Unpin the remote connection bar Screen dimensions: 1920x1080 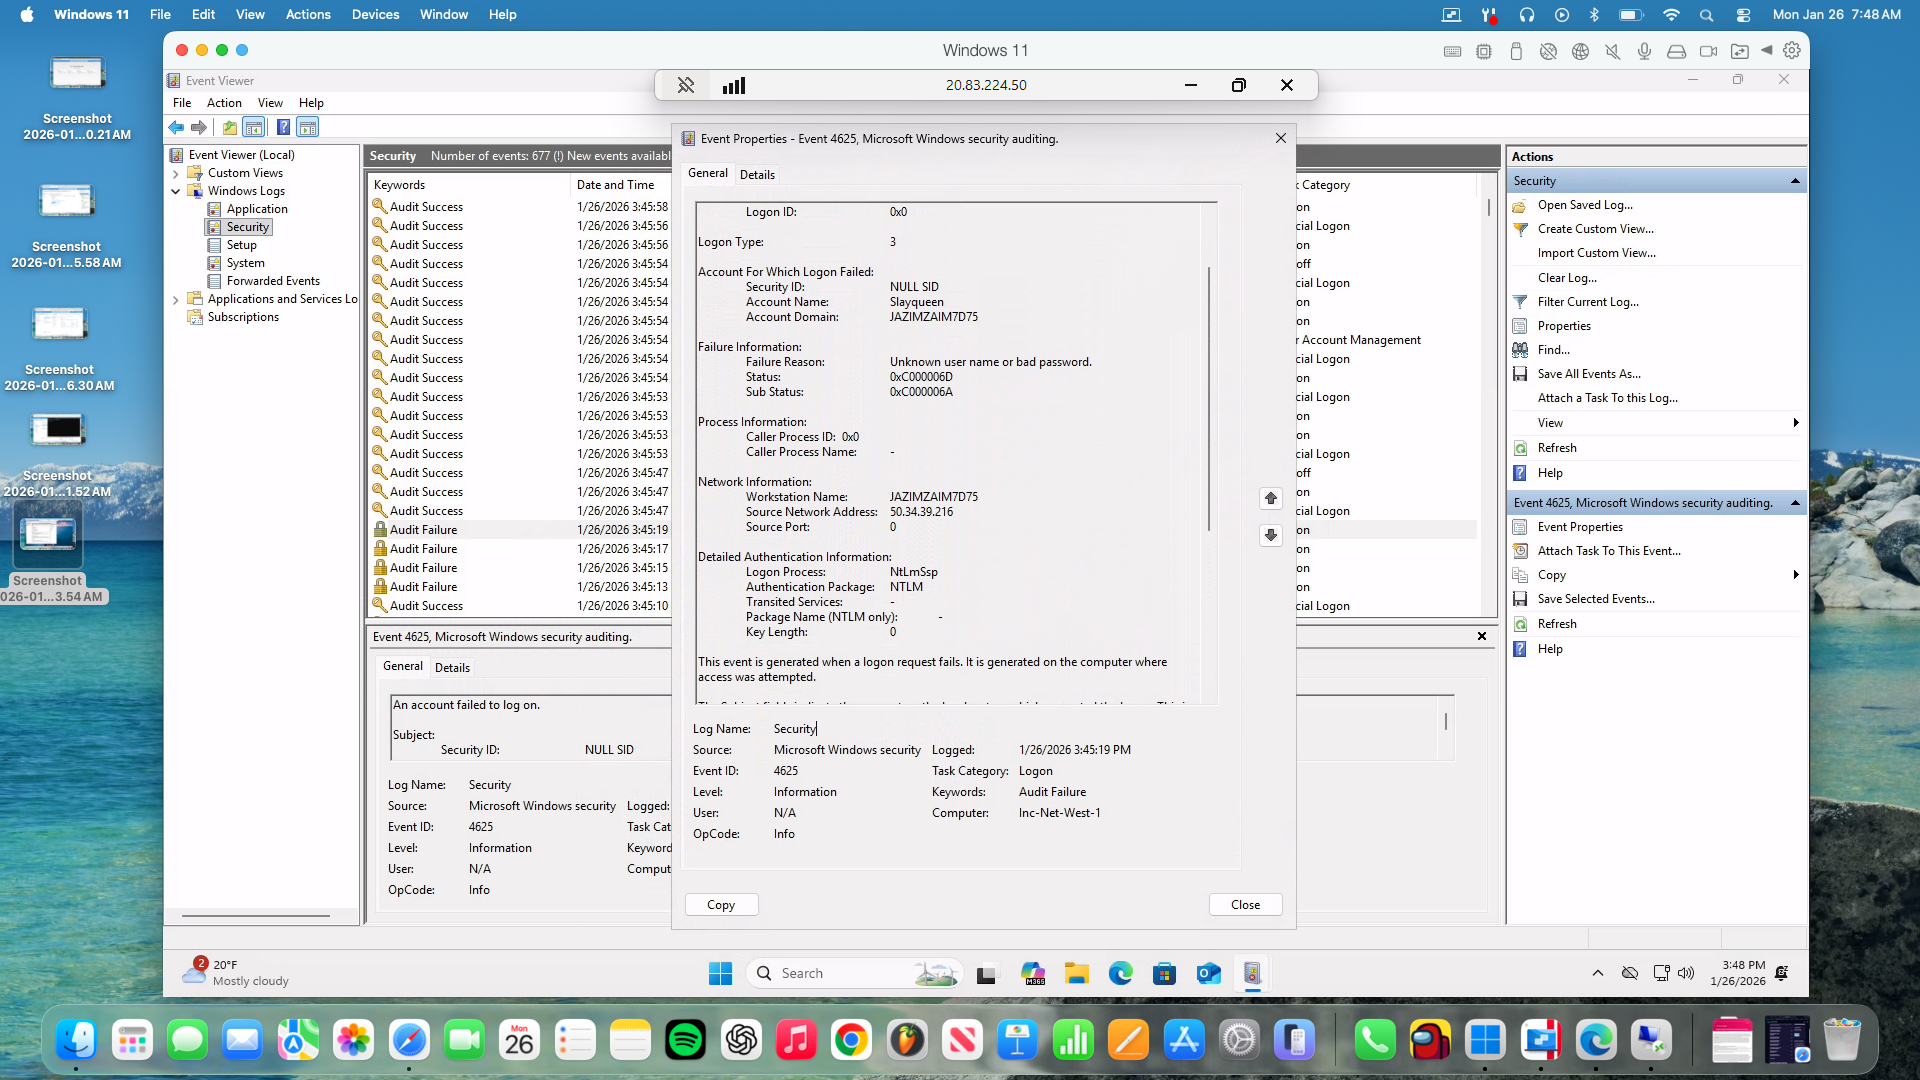(x=686, y=85)
